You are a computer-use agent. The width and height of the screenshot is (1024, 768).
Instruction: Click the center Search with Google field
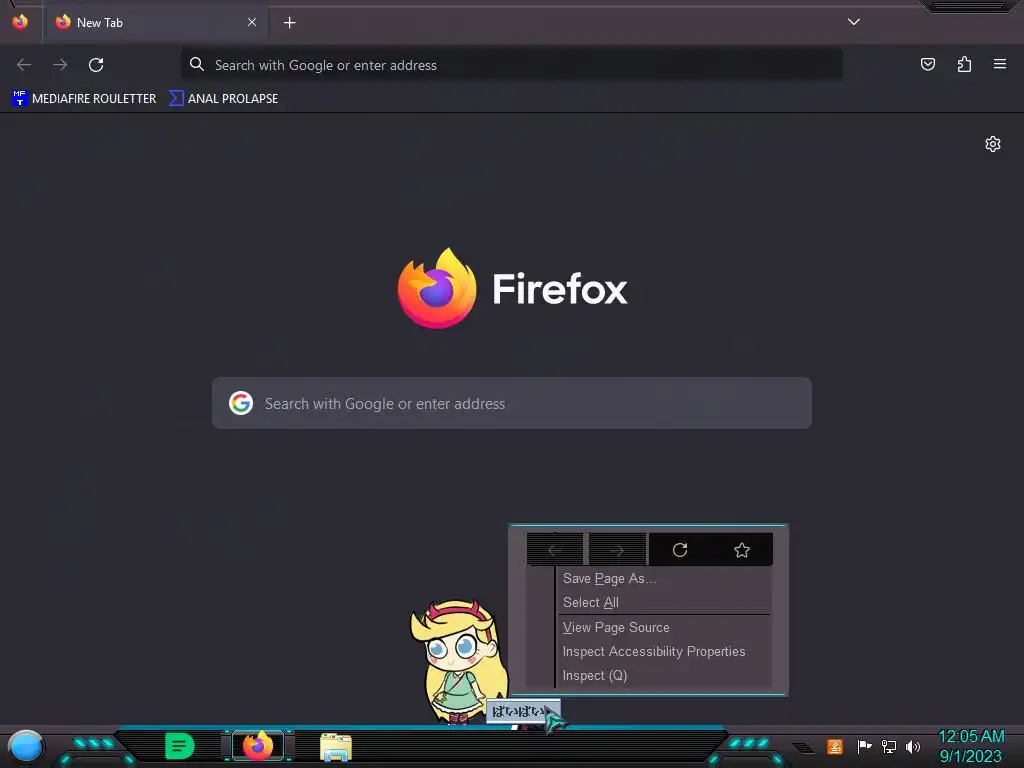tap(511, 403)
